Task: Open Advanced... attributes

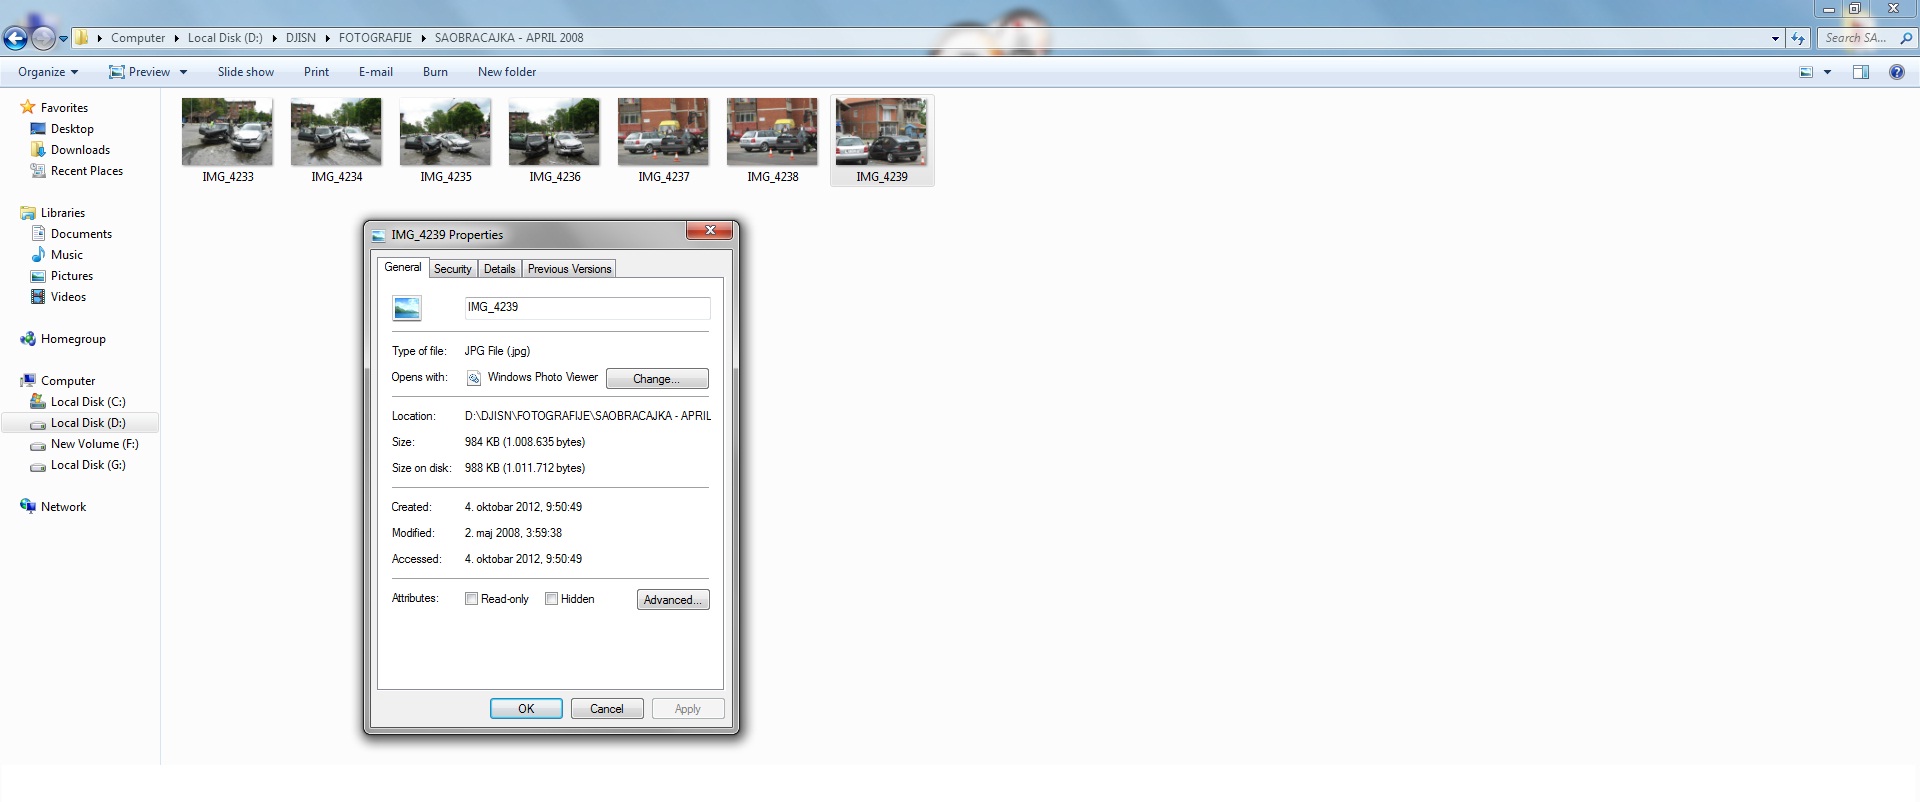Action: pyautogui.click(x=673, y=600)
